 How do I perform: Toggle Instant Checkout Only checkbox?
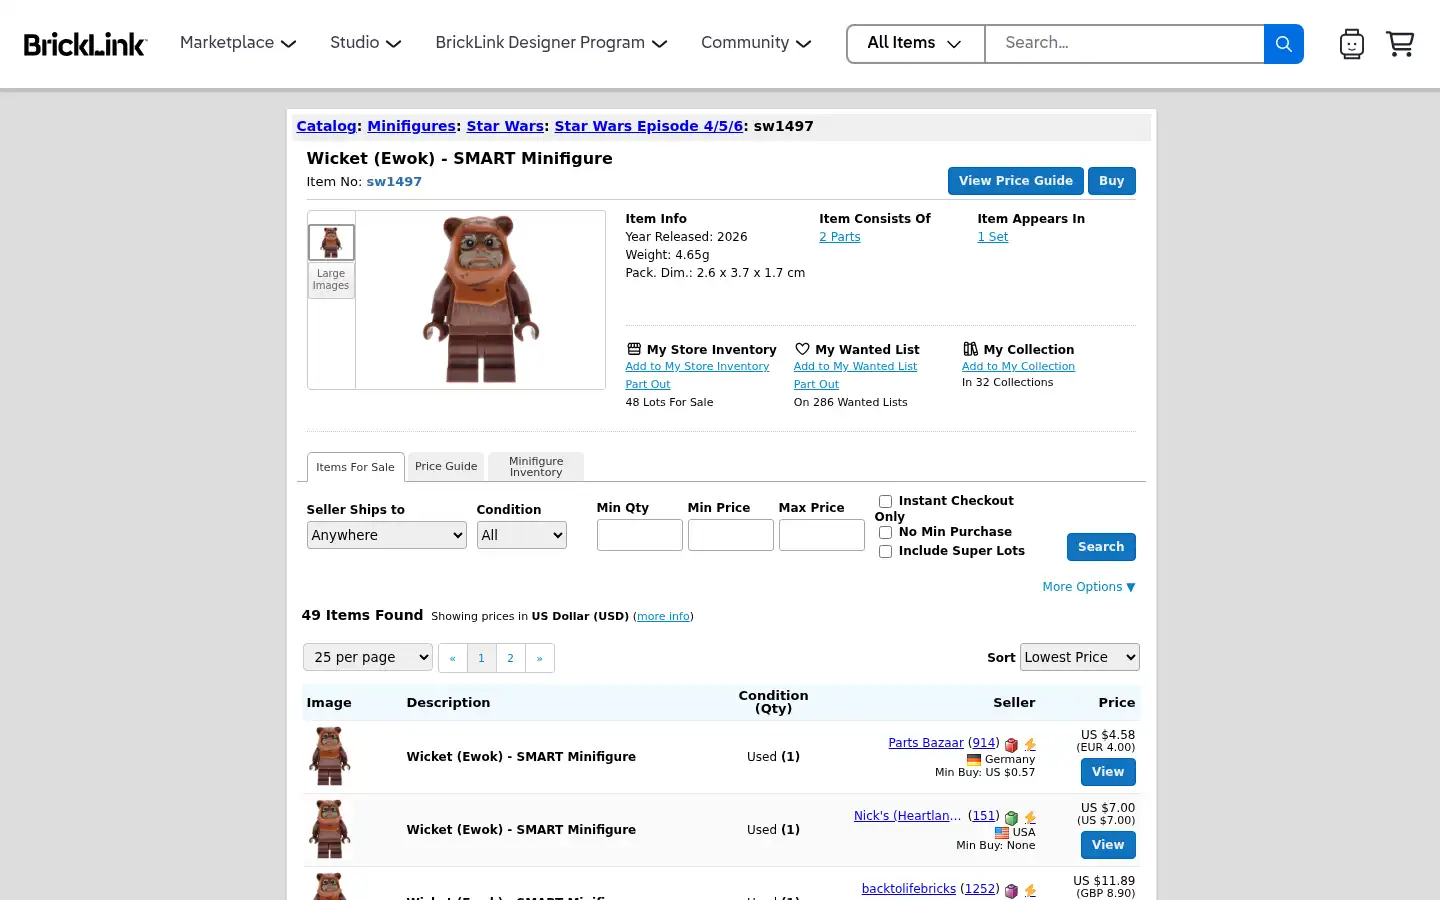(x=885, y=501)
